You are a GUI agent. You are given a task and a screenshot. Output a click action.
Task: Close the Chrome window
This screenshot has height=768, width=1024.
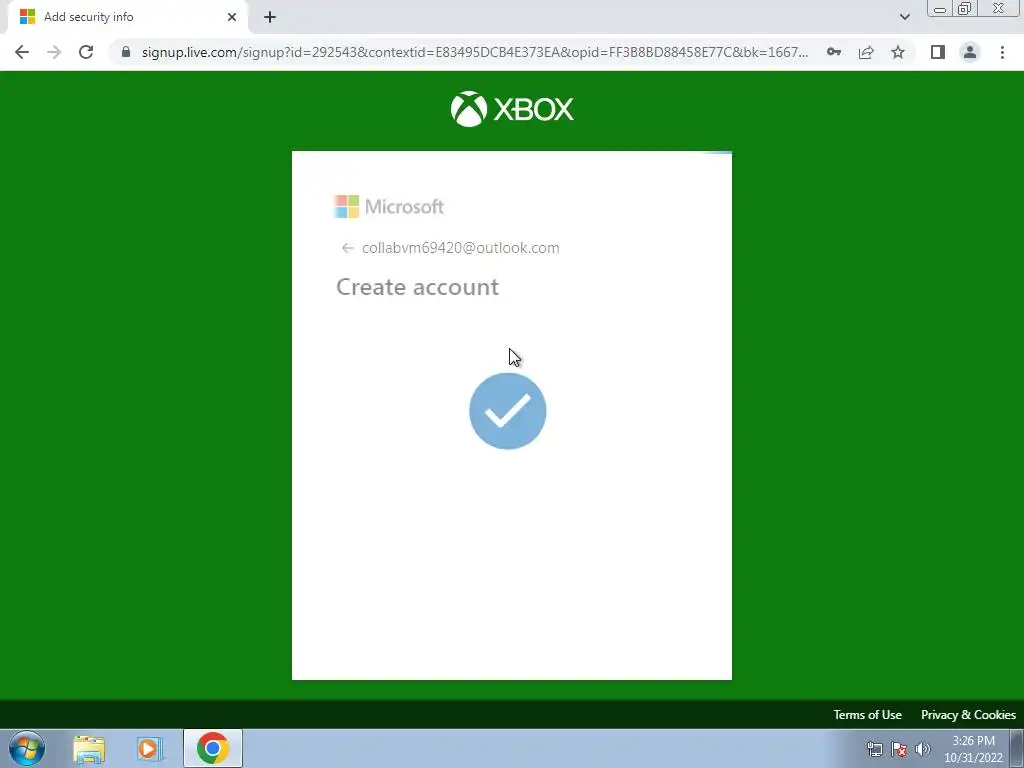[999, 8]
